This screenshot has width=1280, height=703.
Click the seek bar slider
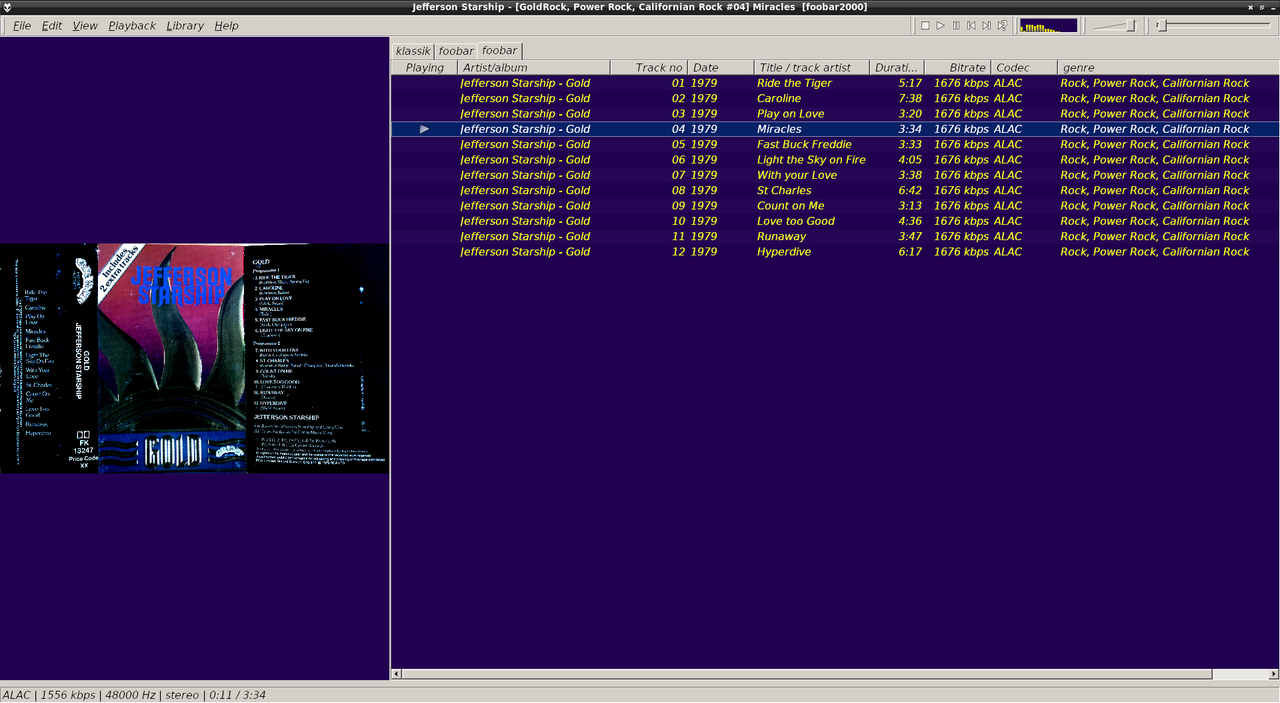click(1215, 25)
